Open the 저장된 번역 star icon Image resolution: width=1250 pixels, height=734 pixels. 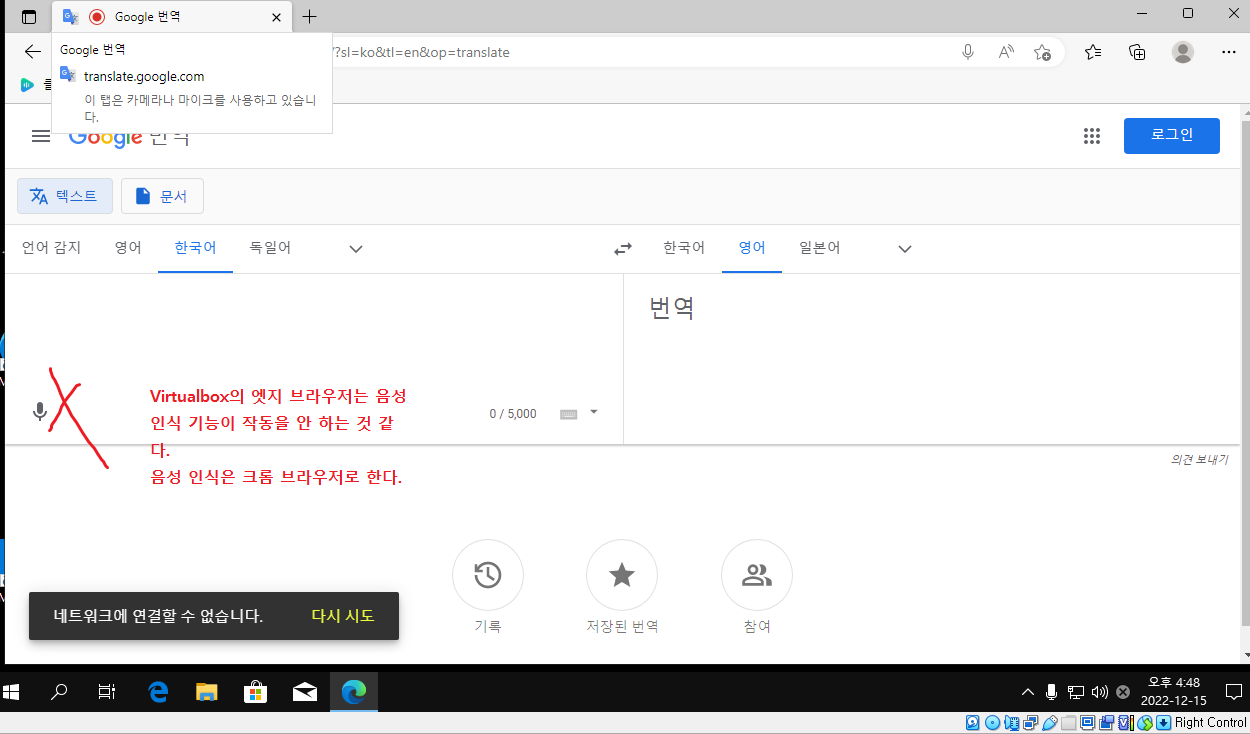[622, 575]
